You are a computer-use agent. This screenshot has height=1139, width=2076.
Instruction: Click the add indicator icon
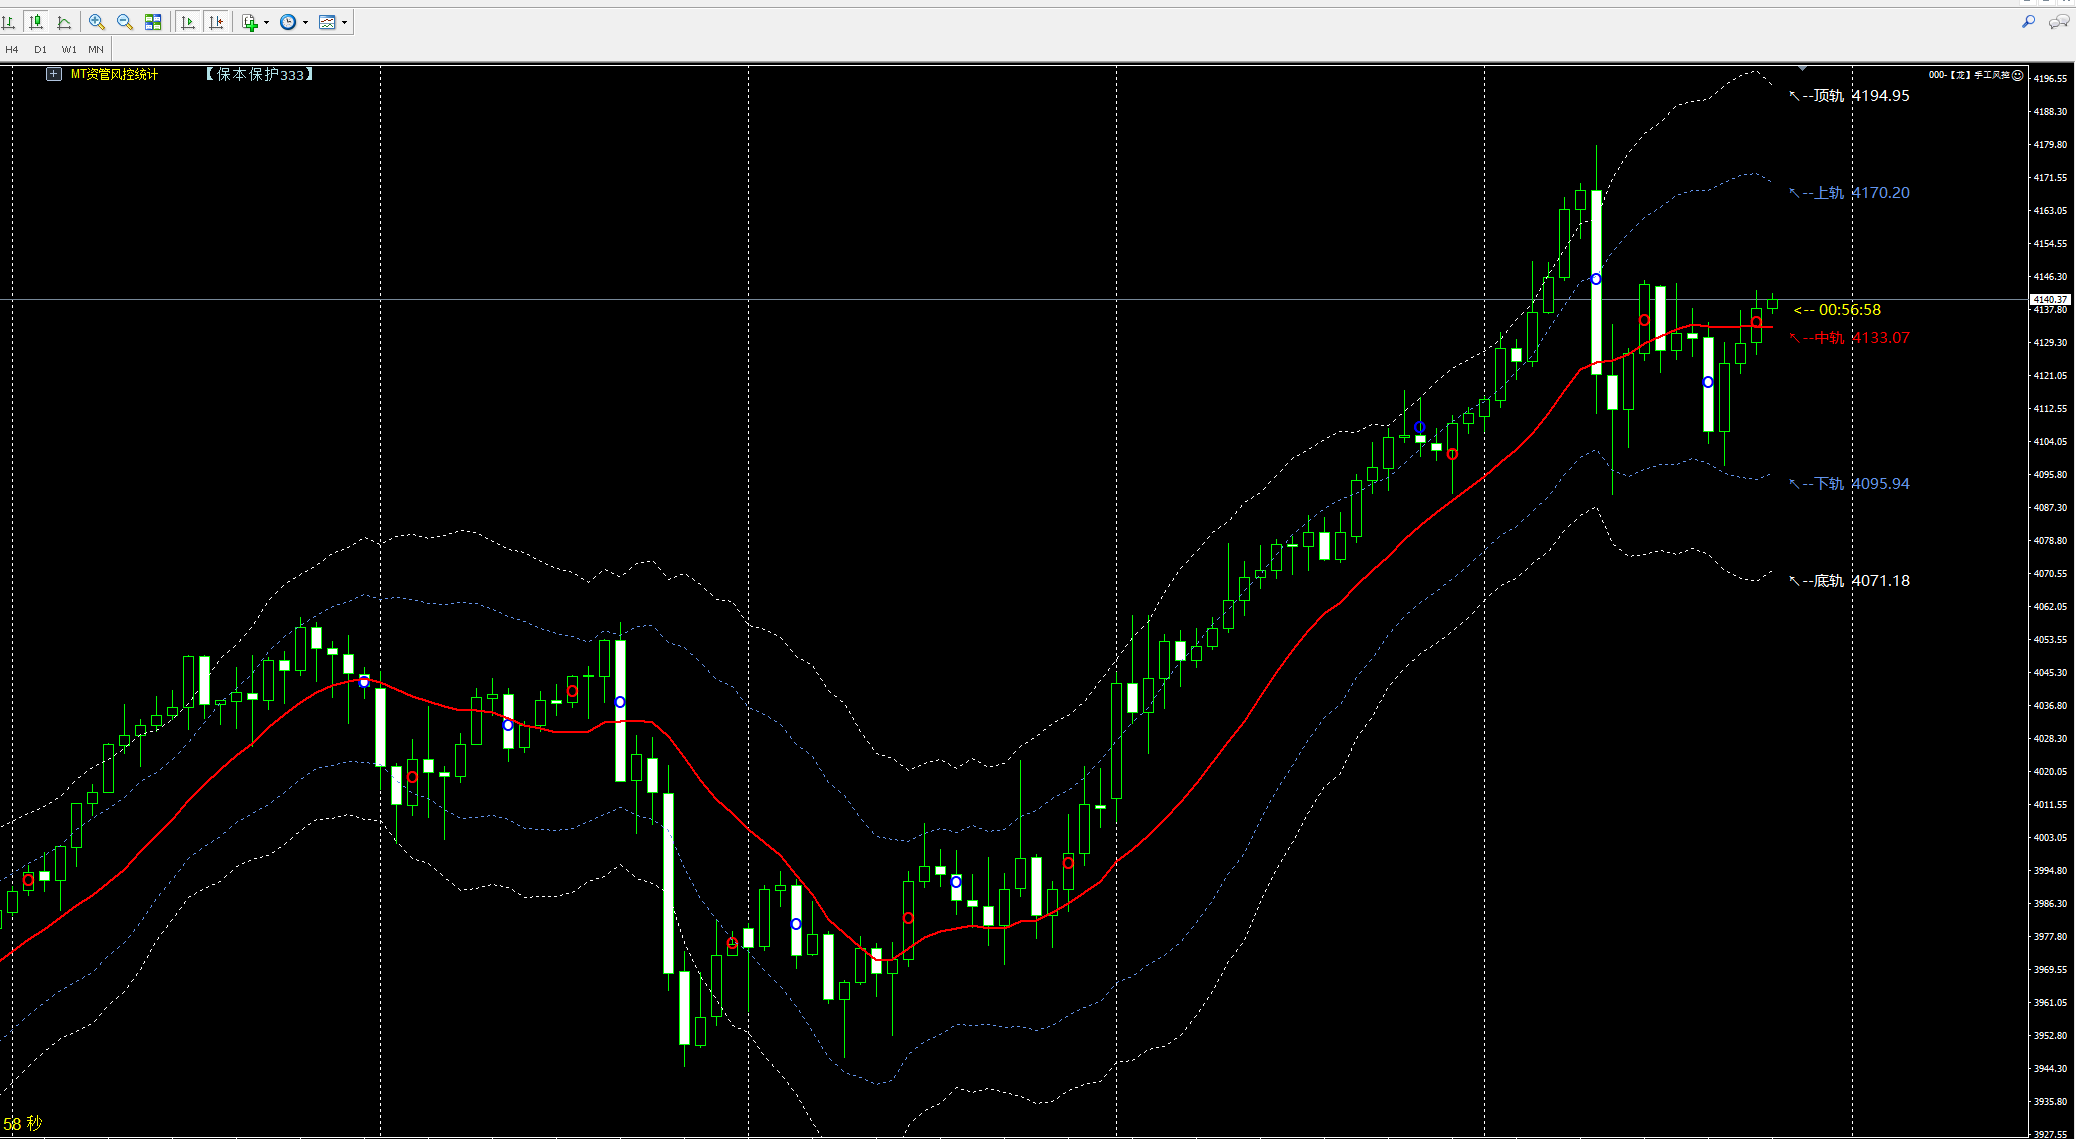click(x=250, y=22)
